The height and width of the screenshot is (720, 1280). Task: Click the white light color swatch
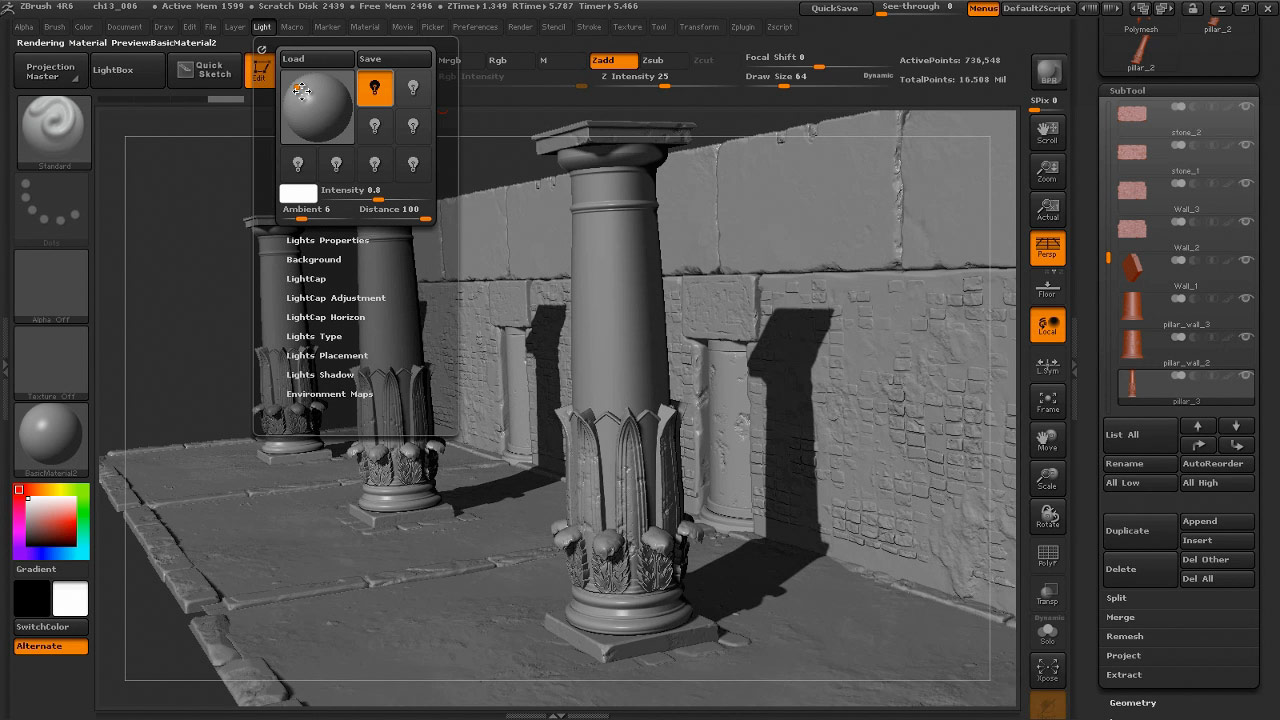298,193
